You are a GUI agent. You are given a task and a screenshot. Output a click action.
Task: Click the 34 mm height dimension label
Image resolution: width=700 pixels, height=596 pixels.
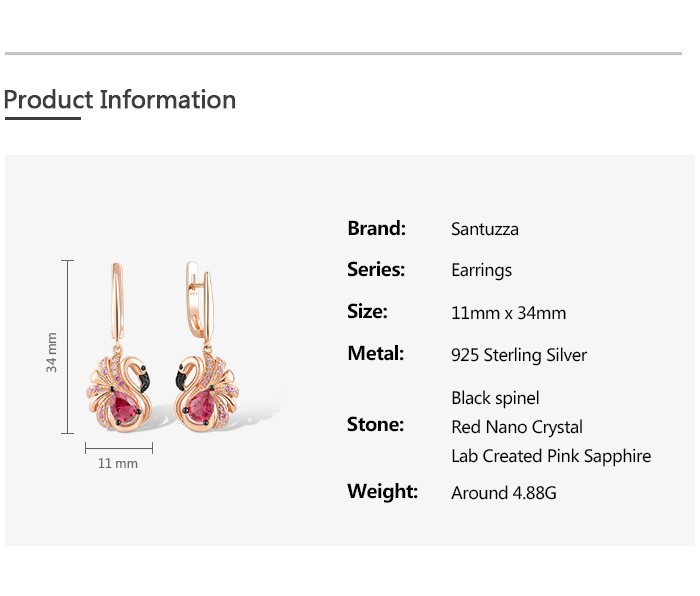51,352
